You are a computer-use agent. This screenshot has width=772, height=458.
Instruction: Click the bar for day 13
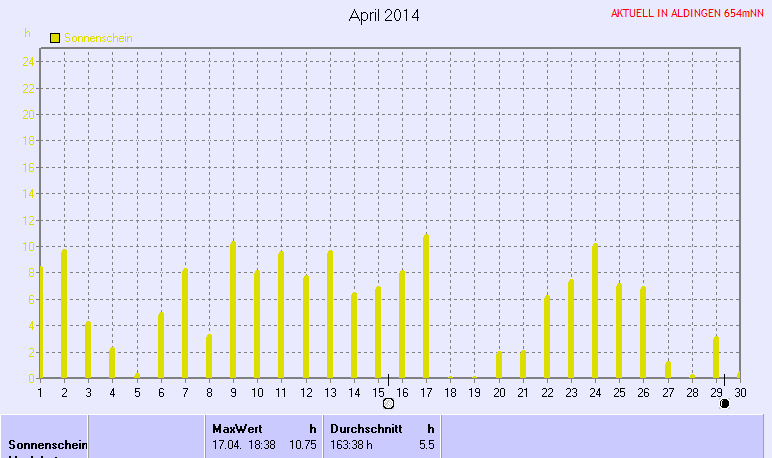330,315
